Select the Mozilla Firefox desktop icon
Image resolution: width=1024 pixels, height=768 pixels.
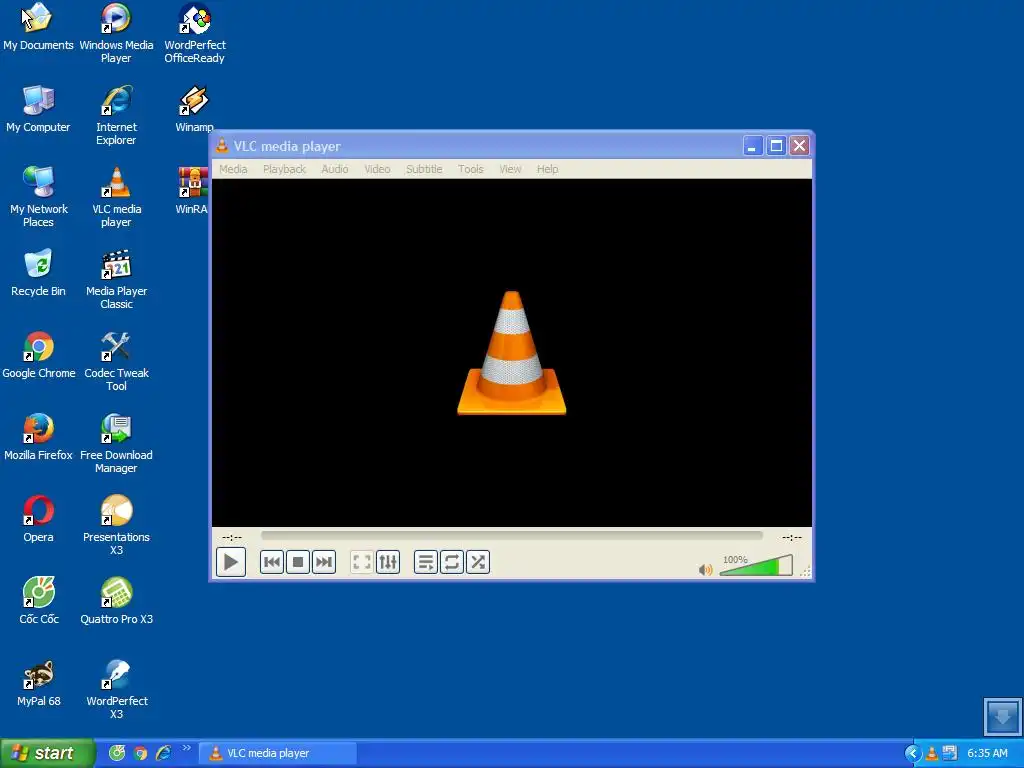click(x=38, y=438)
